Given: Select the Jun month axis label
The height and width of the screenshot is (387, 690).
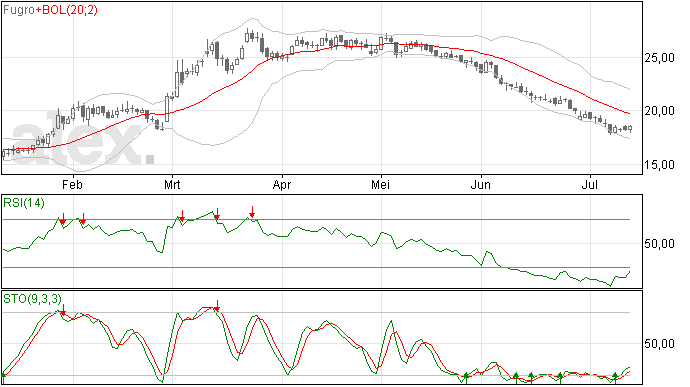Looking at the screenshot, I should [481, 184].
